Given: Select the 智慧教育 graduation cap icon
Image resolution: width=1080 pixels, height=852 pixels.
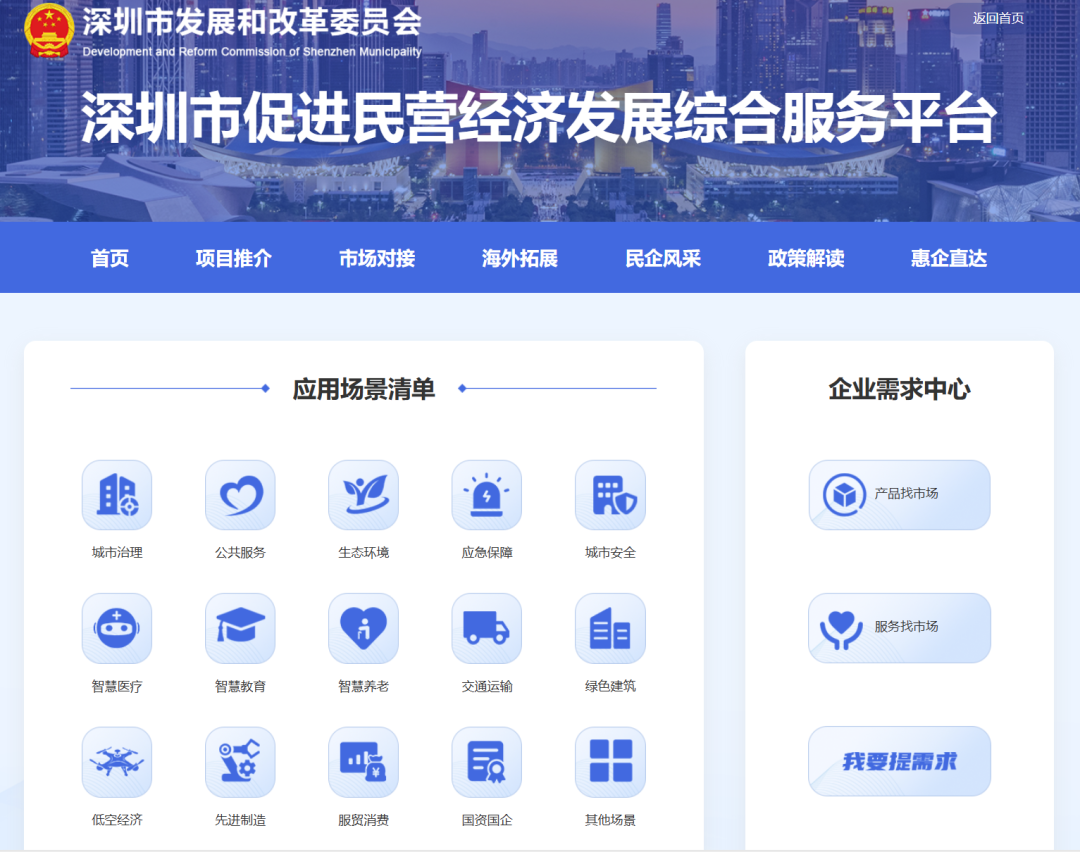Looking at the screenshot, I should [x=240, y=628].
